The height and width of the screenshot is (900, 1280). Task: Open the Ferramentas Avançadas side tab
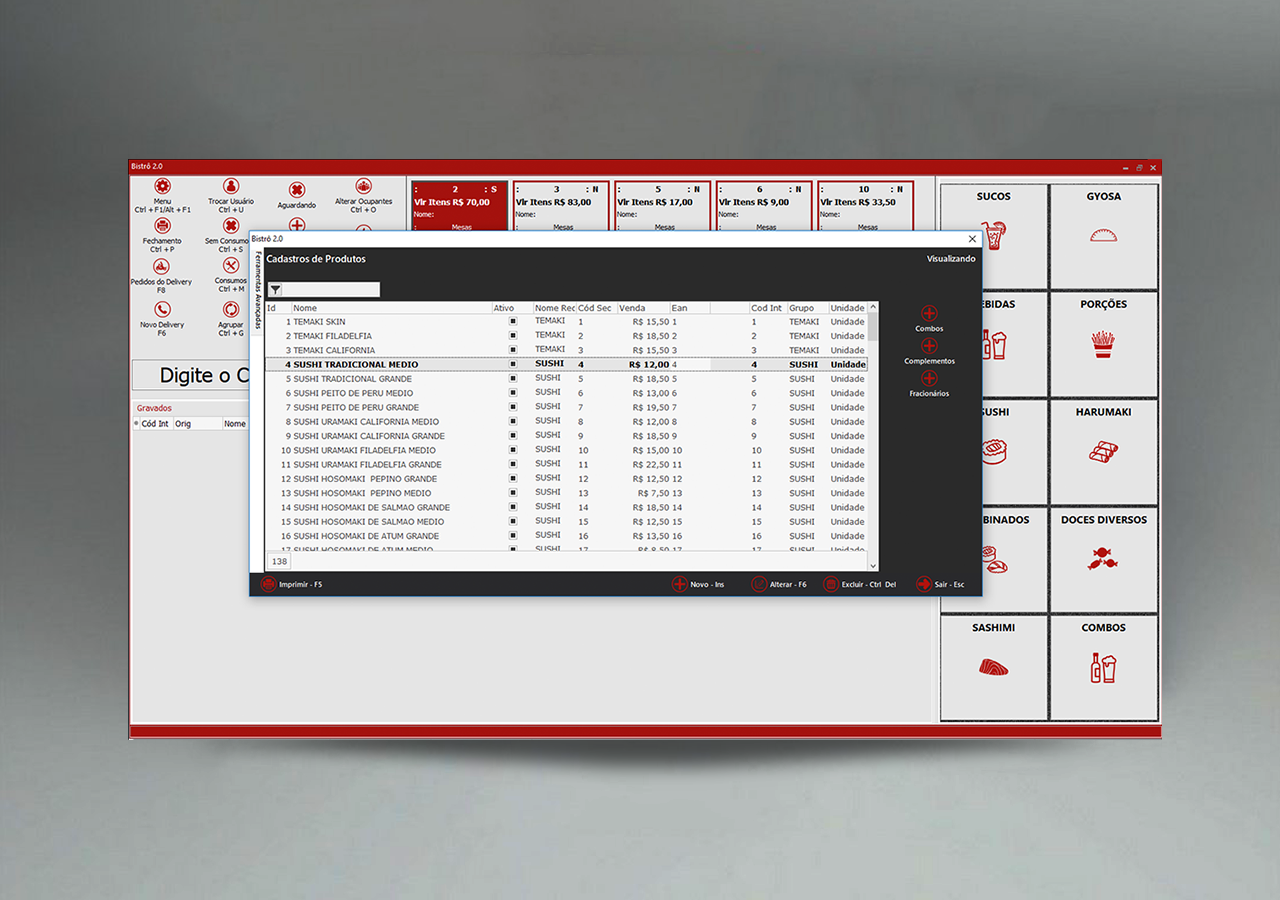pyautogui.click(x=257, y=290)
